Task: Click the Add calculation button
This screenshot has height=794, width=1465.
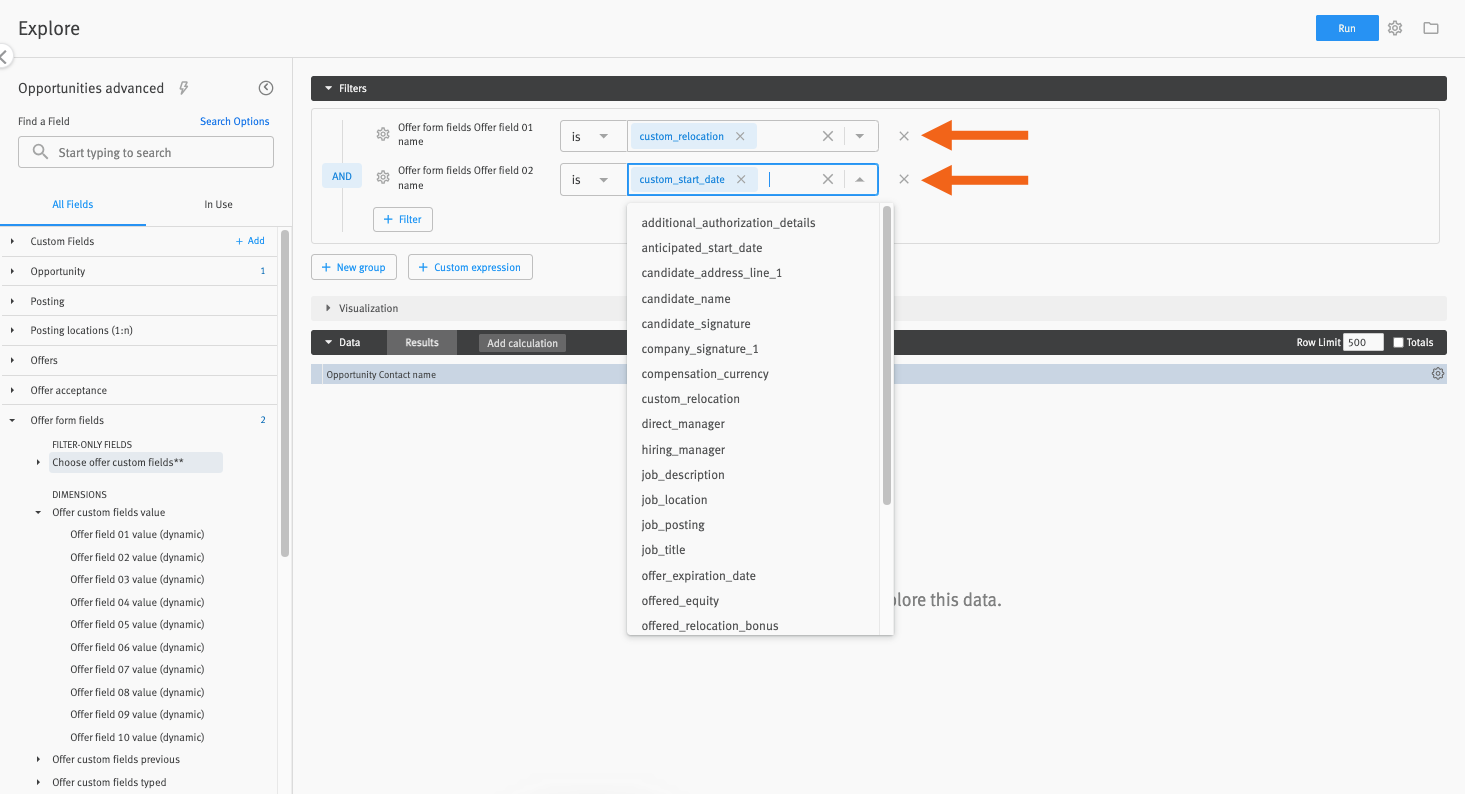Action: tap(522, 343)
